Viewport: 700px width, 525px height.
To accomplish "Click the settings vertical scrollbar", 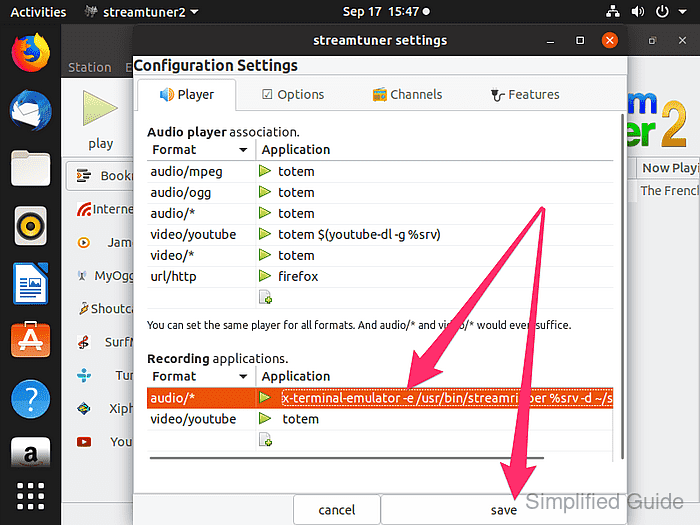I will (x=622, y=287).
